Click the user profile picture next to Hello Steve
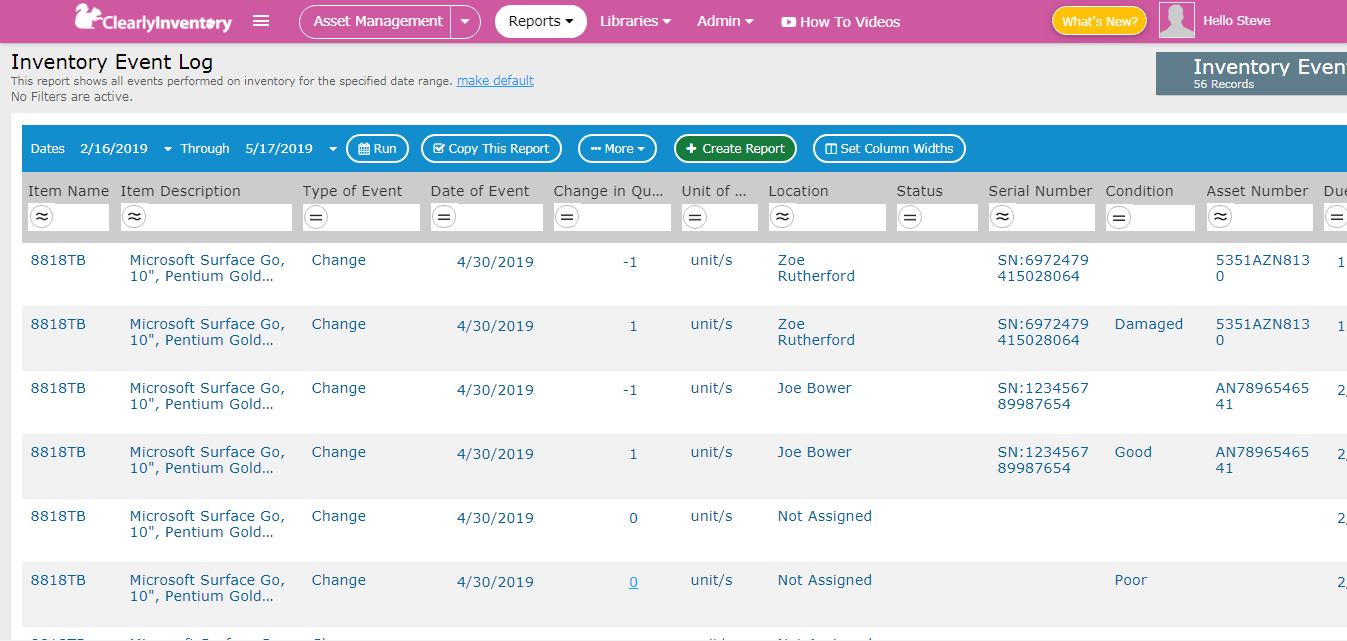 pos(1176,20)
